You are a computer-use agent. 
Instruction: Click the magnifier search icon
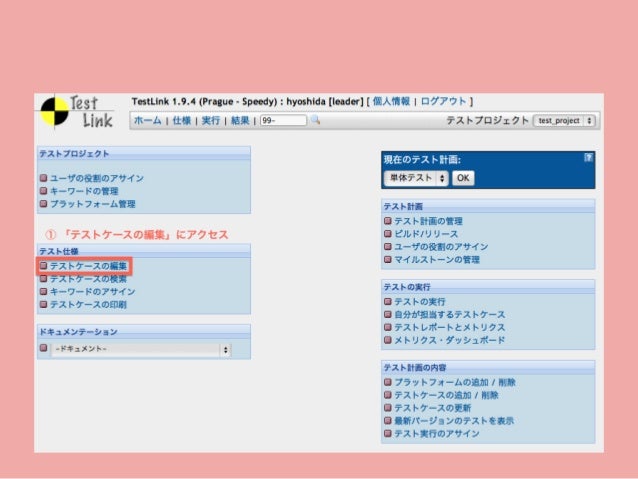[x=315, y=120]
